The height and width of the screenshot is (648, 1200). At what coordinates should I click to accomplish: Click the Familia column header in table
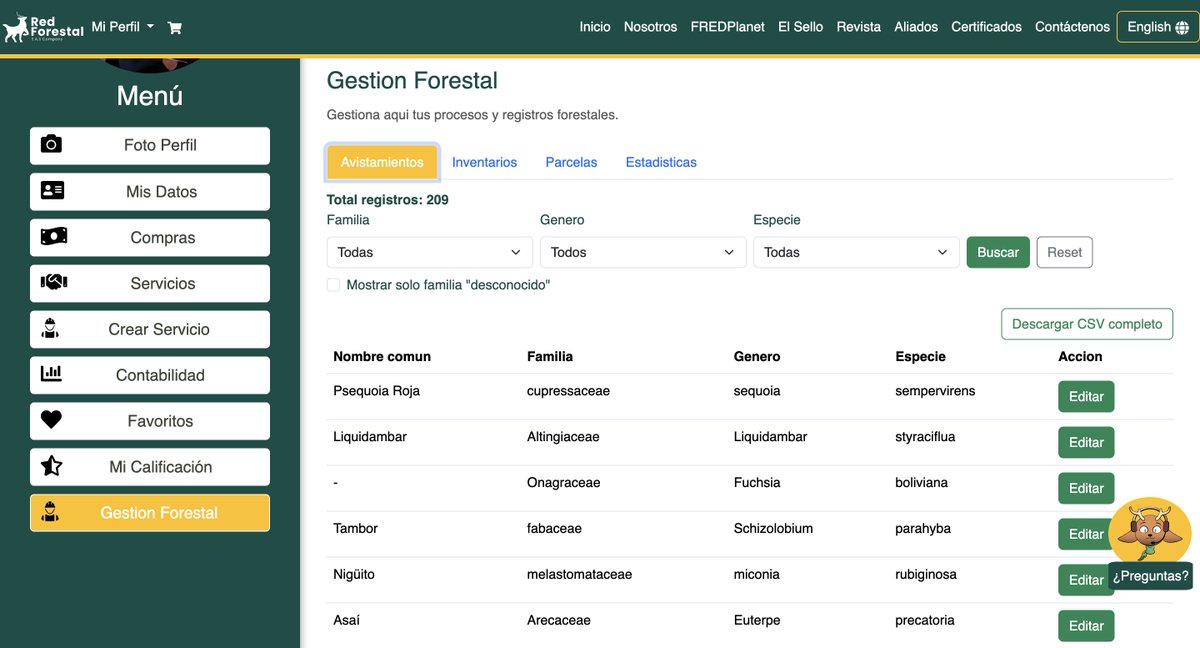[x=550, y=356]
